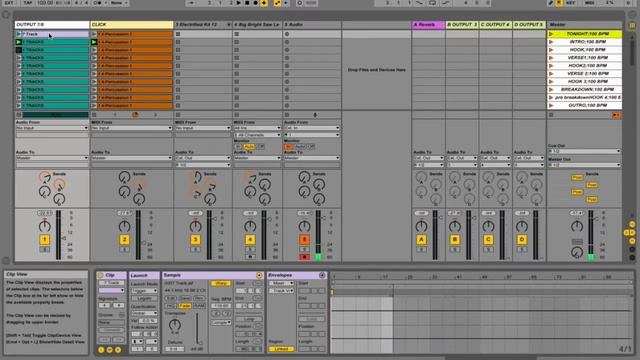Set track 4 monitor to Auto
Image resolution: width=640 pixels, height=360 pixels.
[249, 147]
